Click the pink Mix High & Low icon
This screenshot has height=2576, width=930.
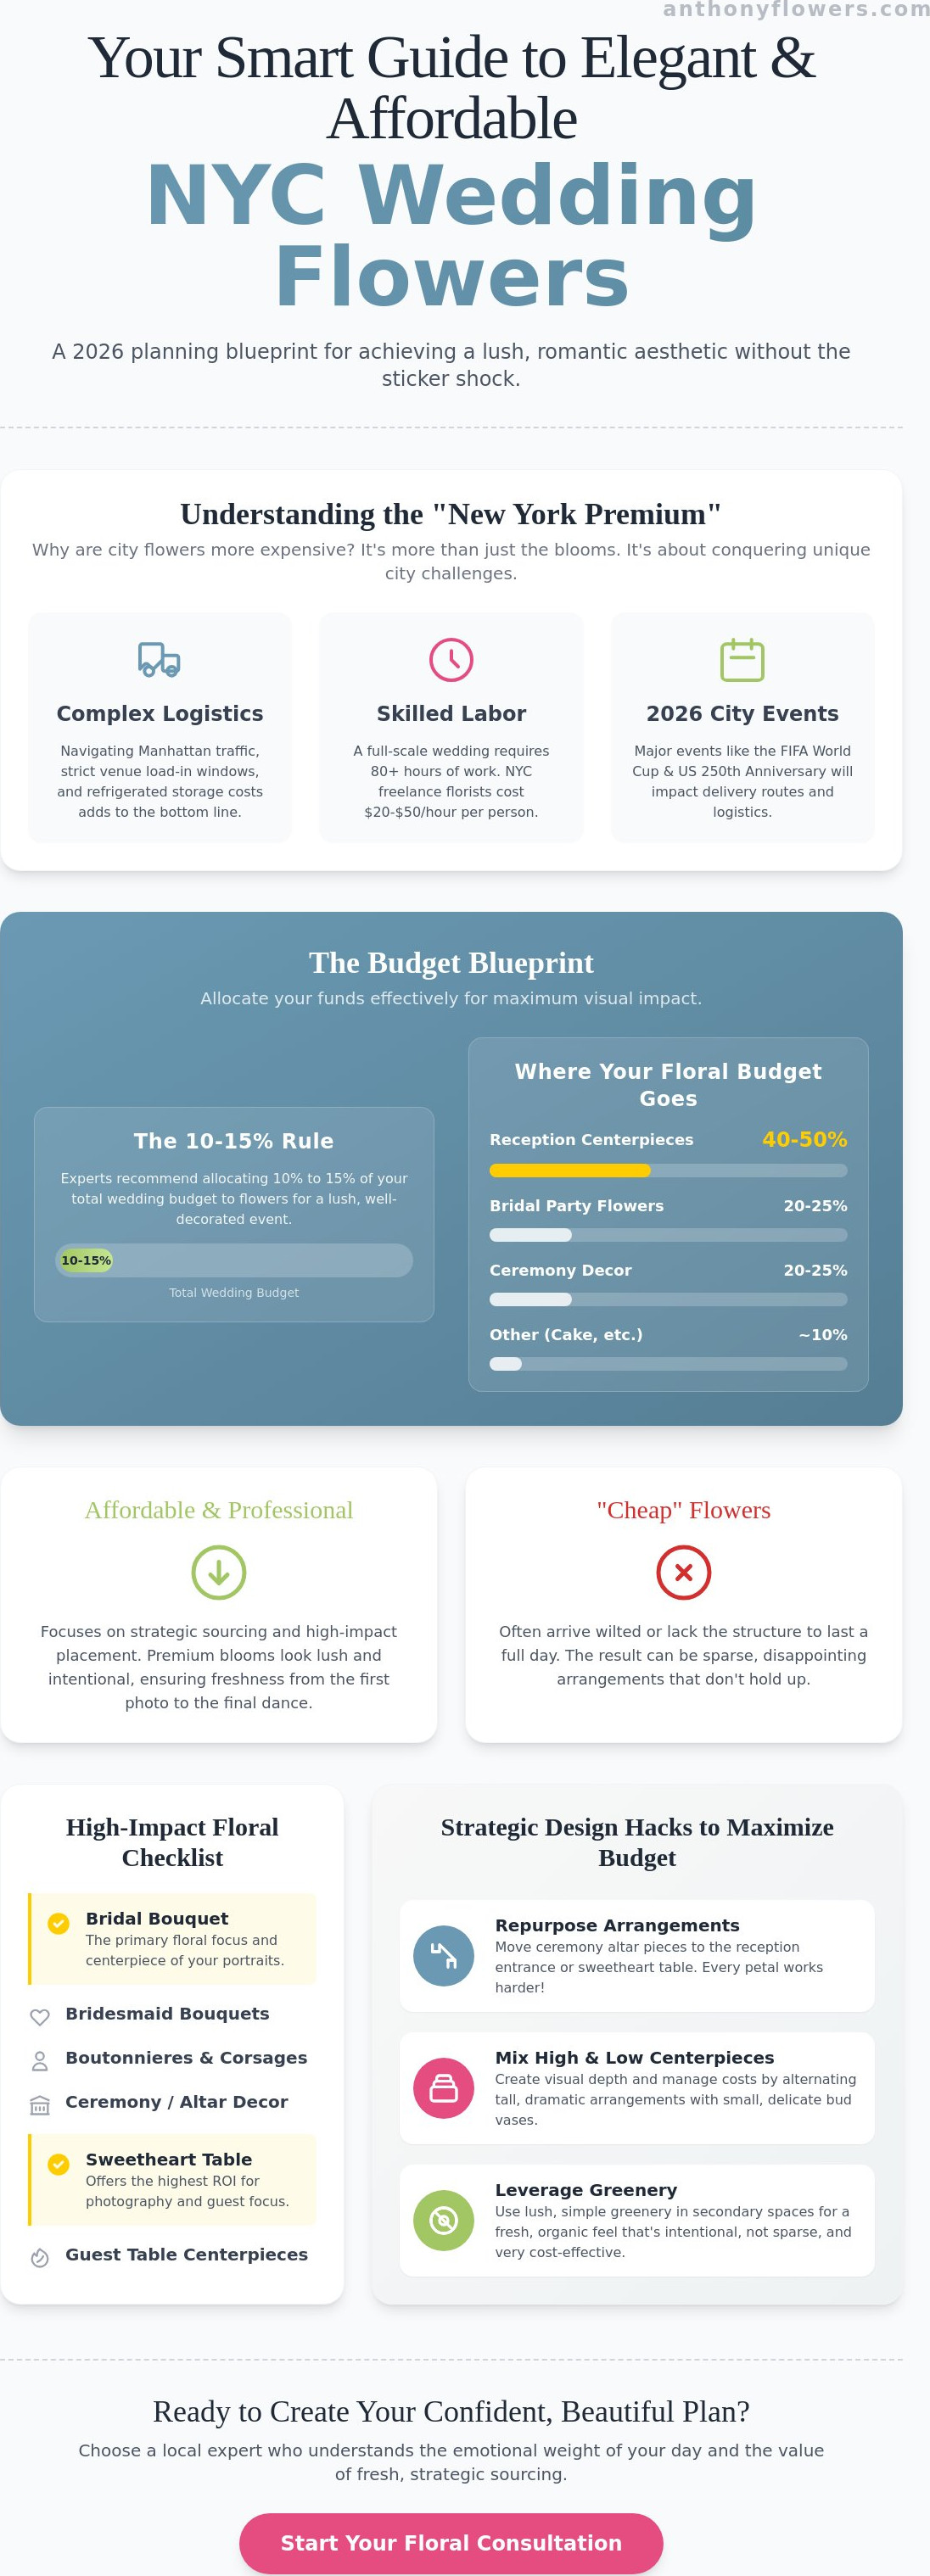[444, 2088]
